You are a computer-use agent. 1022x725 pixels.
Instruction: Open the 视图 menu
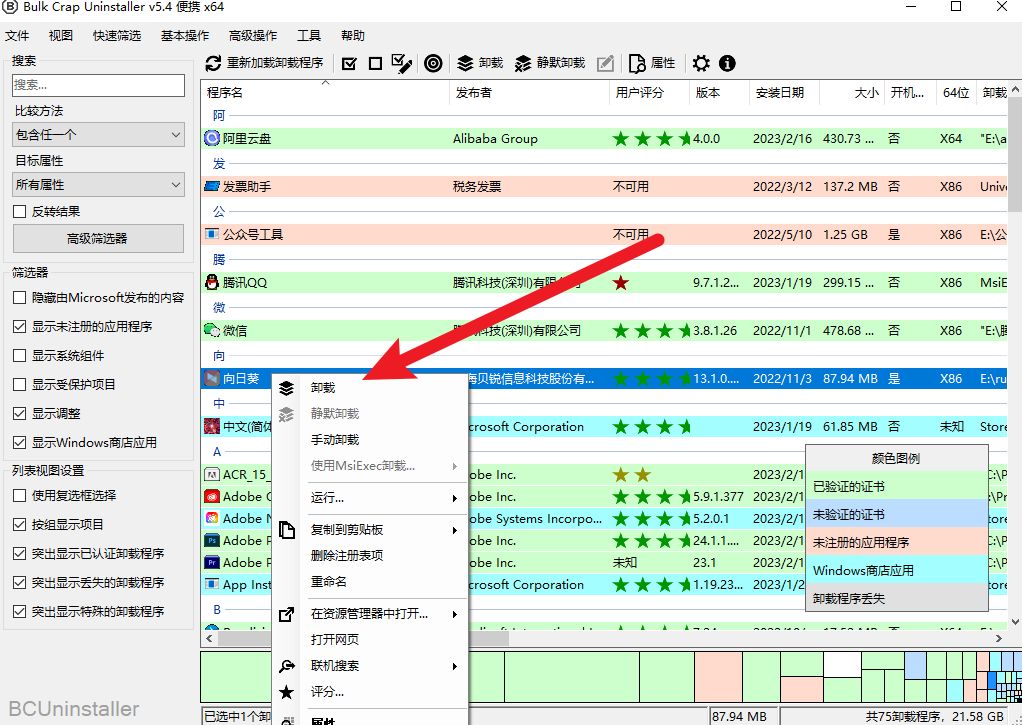point(61,36)
